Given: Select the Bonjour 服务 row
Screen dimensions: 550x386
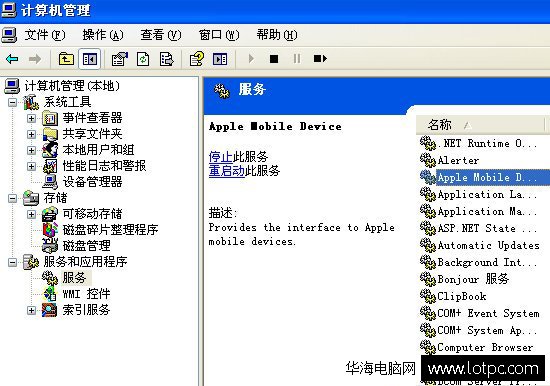Looking at the screenshot, I should coord(464,279).
